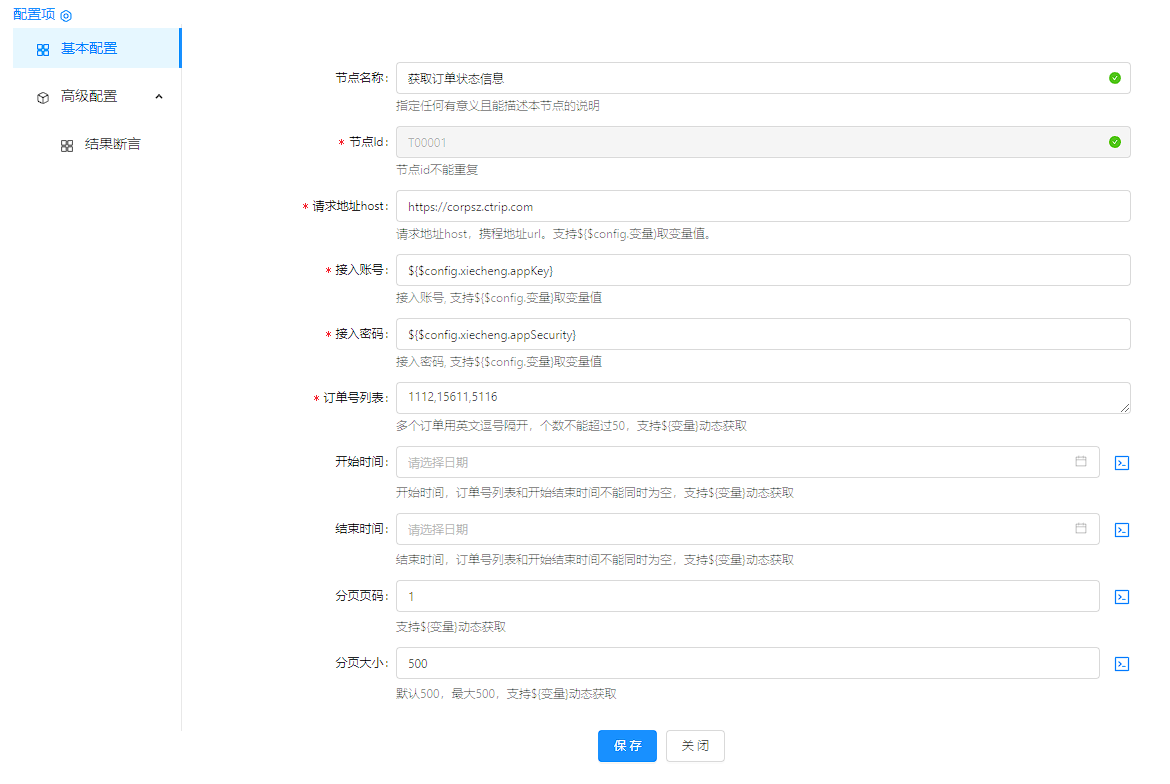Open the code editor icon for 开始时间
This screenshot has height=784, width=1170.
1122,463
